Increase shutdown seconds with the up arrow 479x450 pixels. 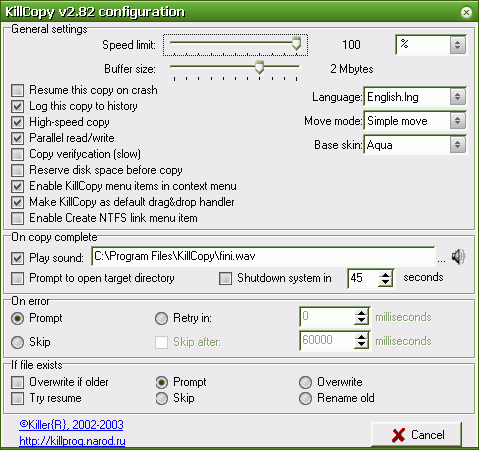385,275
